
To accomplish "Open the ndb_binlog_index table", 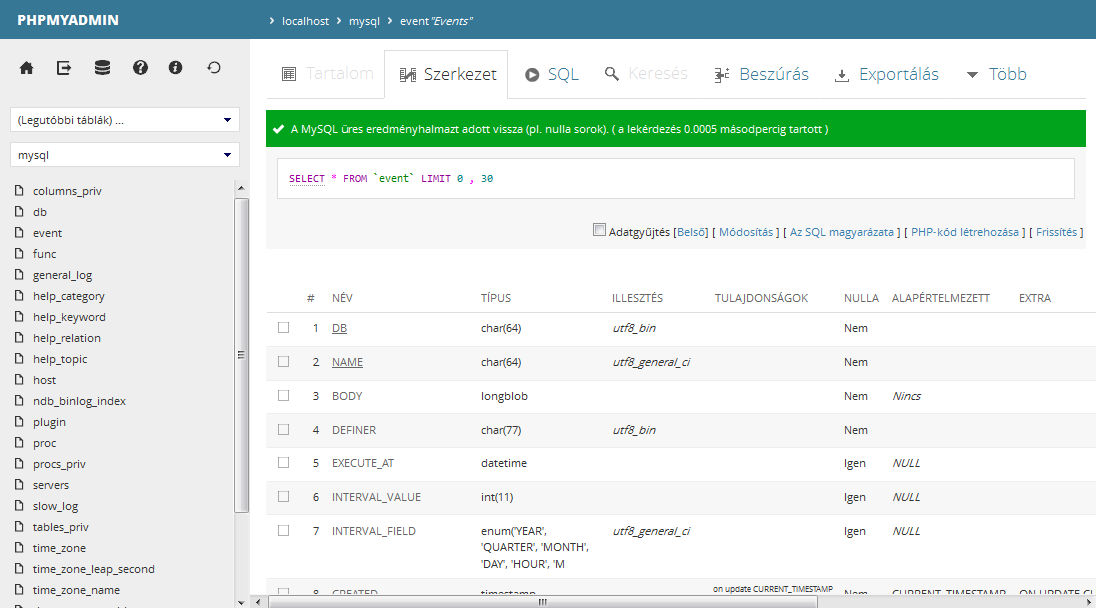I will pyautogui.click(x=79, y=400).
